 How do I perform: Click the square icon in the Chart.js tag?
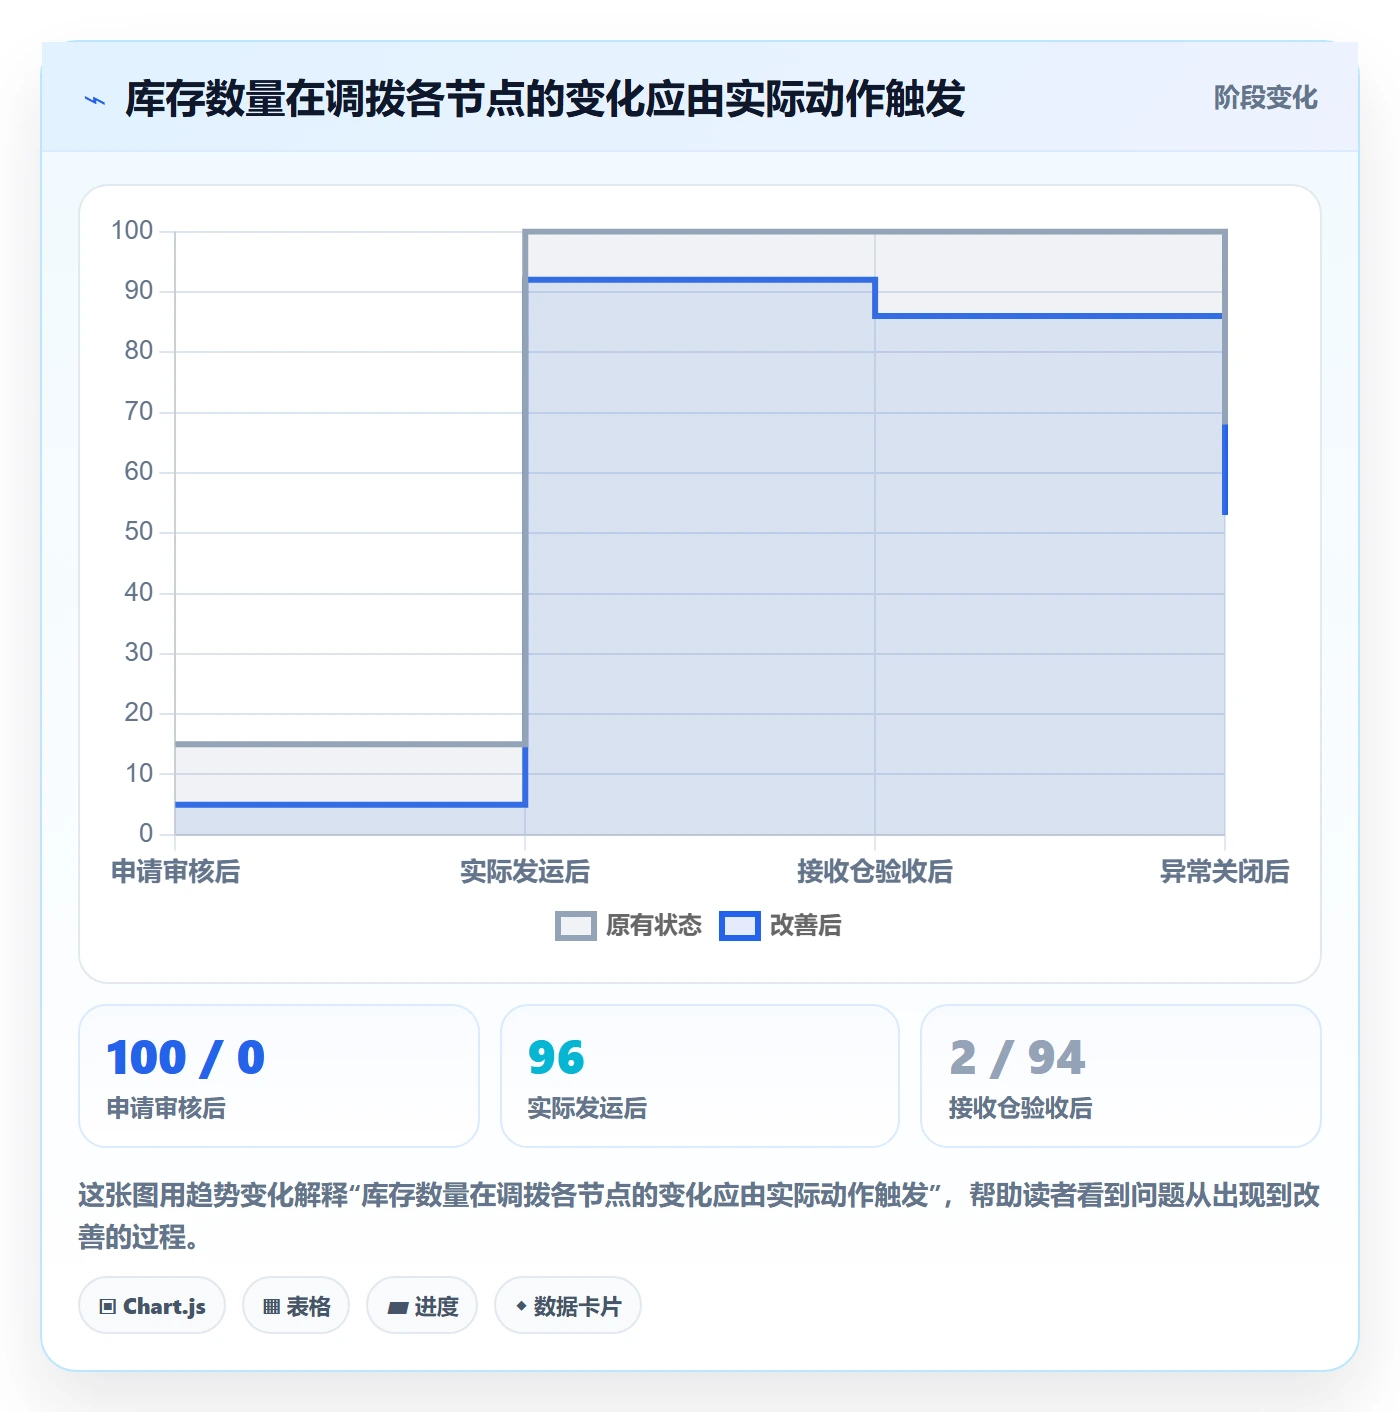108,1307
